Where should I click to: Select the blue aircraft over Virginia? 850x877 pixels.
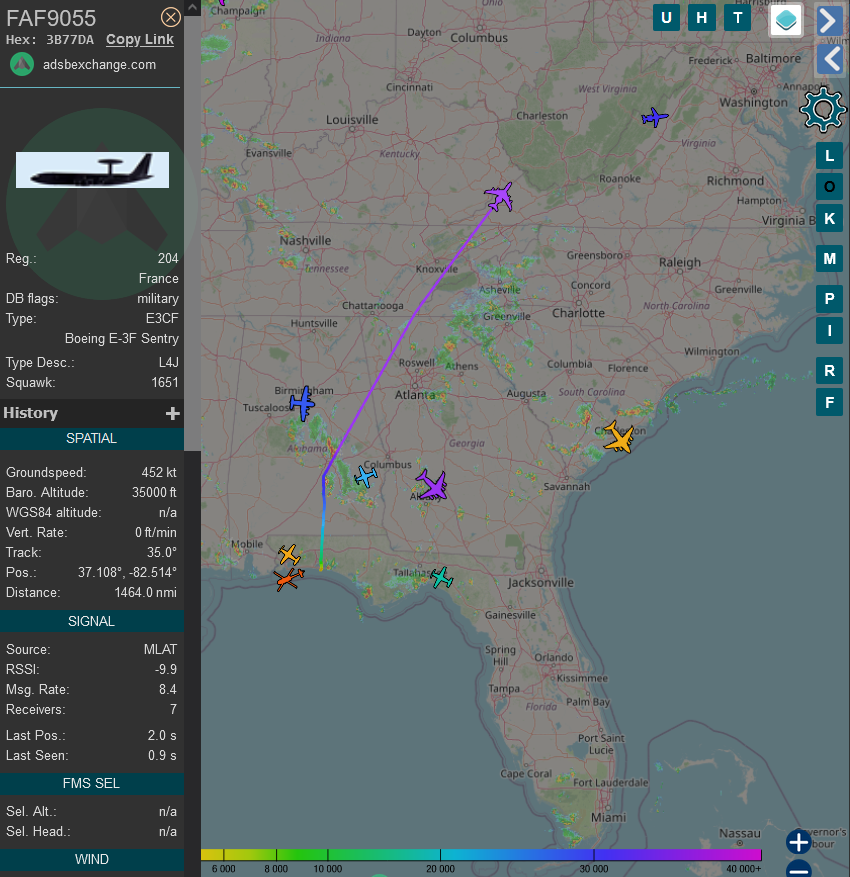pos(654,117)
